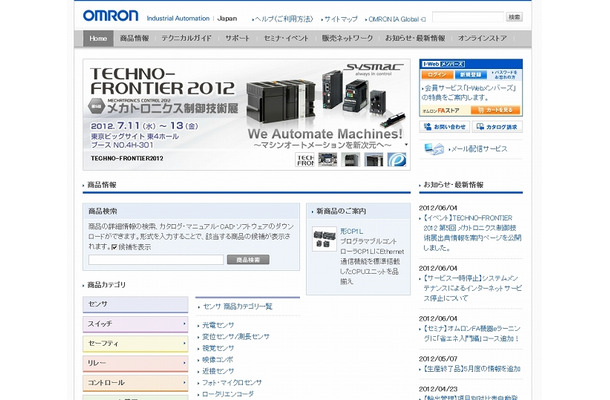The width and height of the screenshot is (610, 400).
Task: Click the 商品検索 button
Action: pyautogui.click(x=248, y=260)
